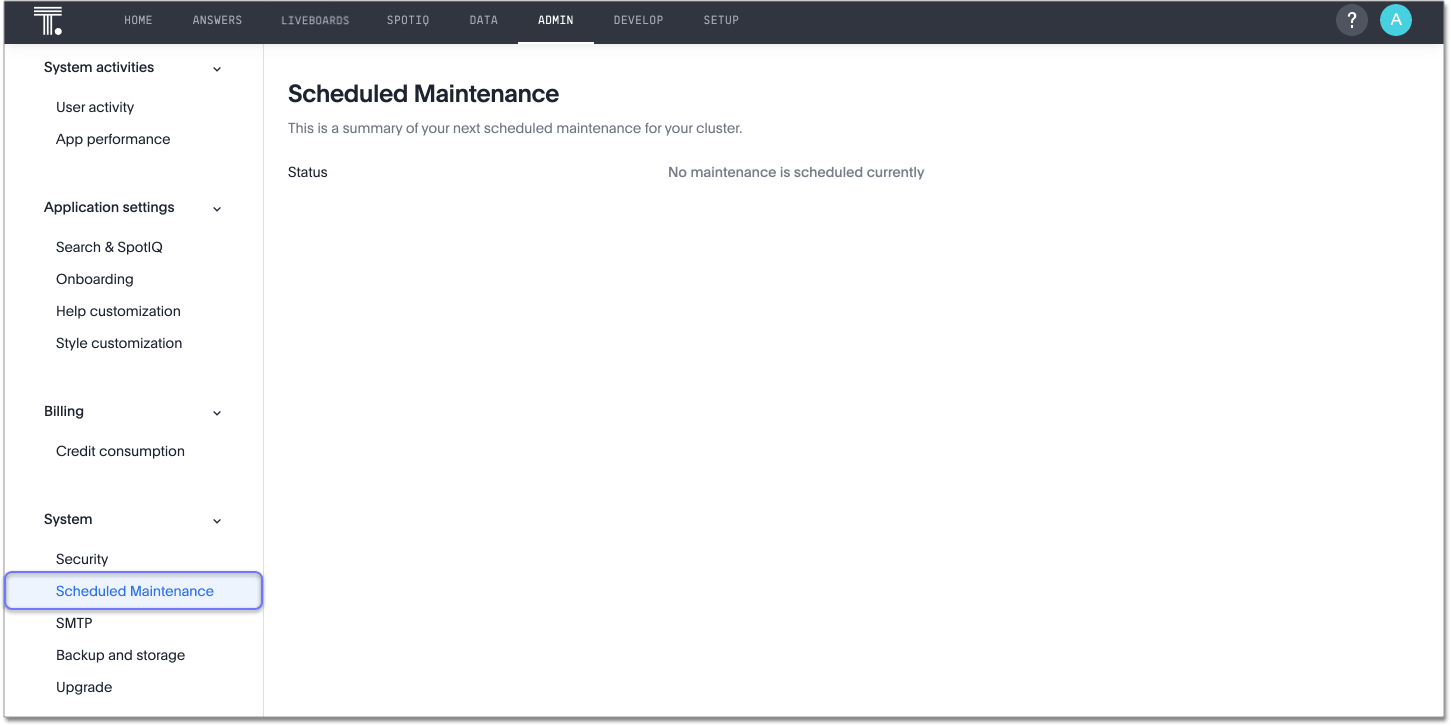View Credit consumption page

coord(120,451)
